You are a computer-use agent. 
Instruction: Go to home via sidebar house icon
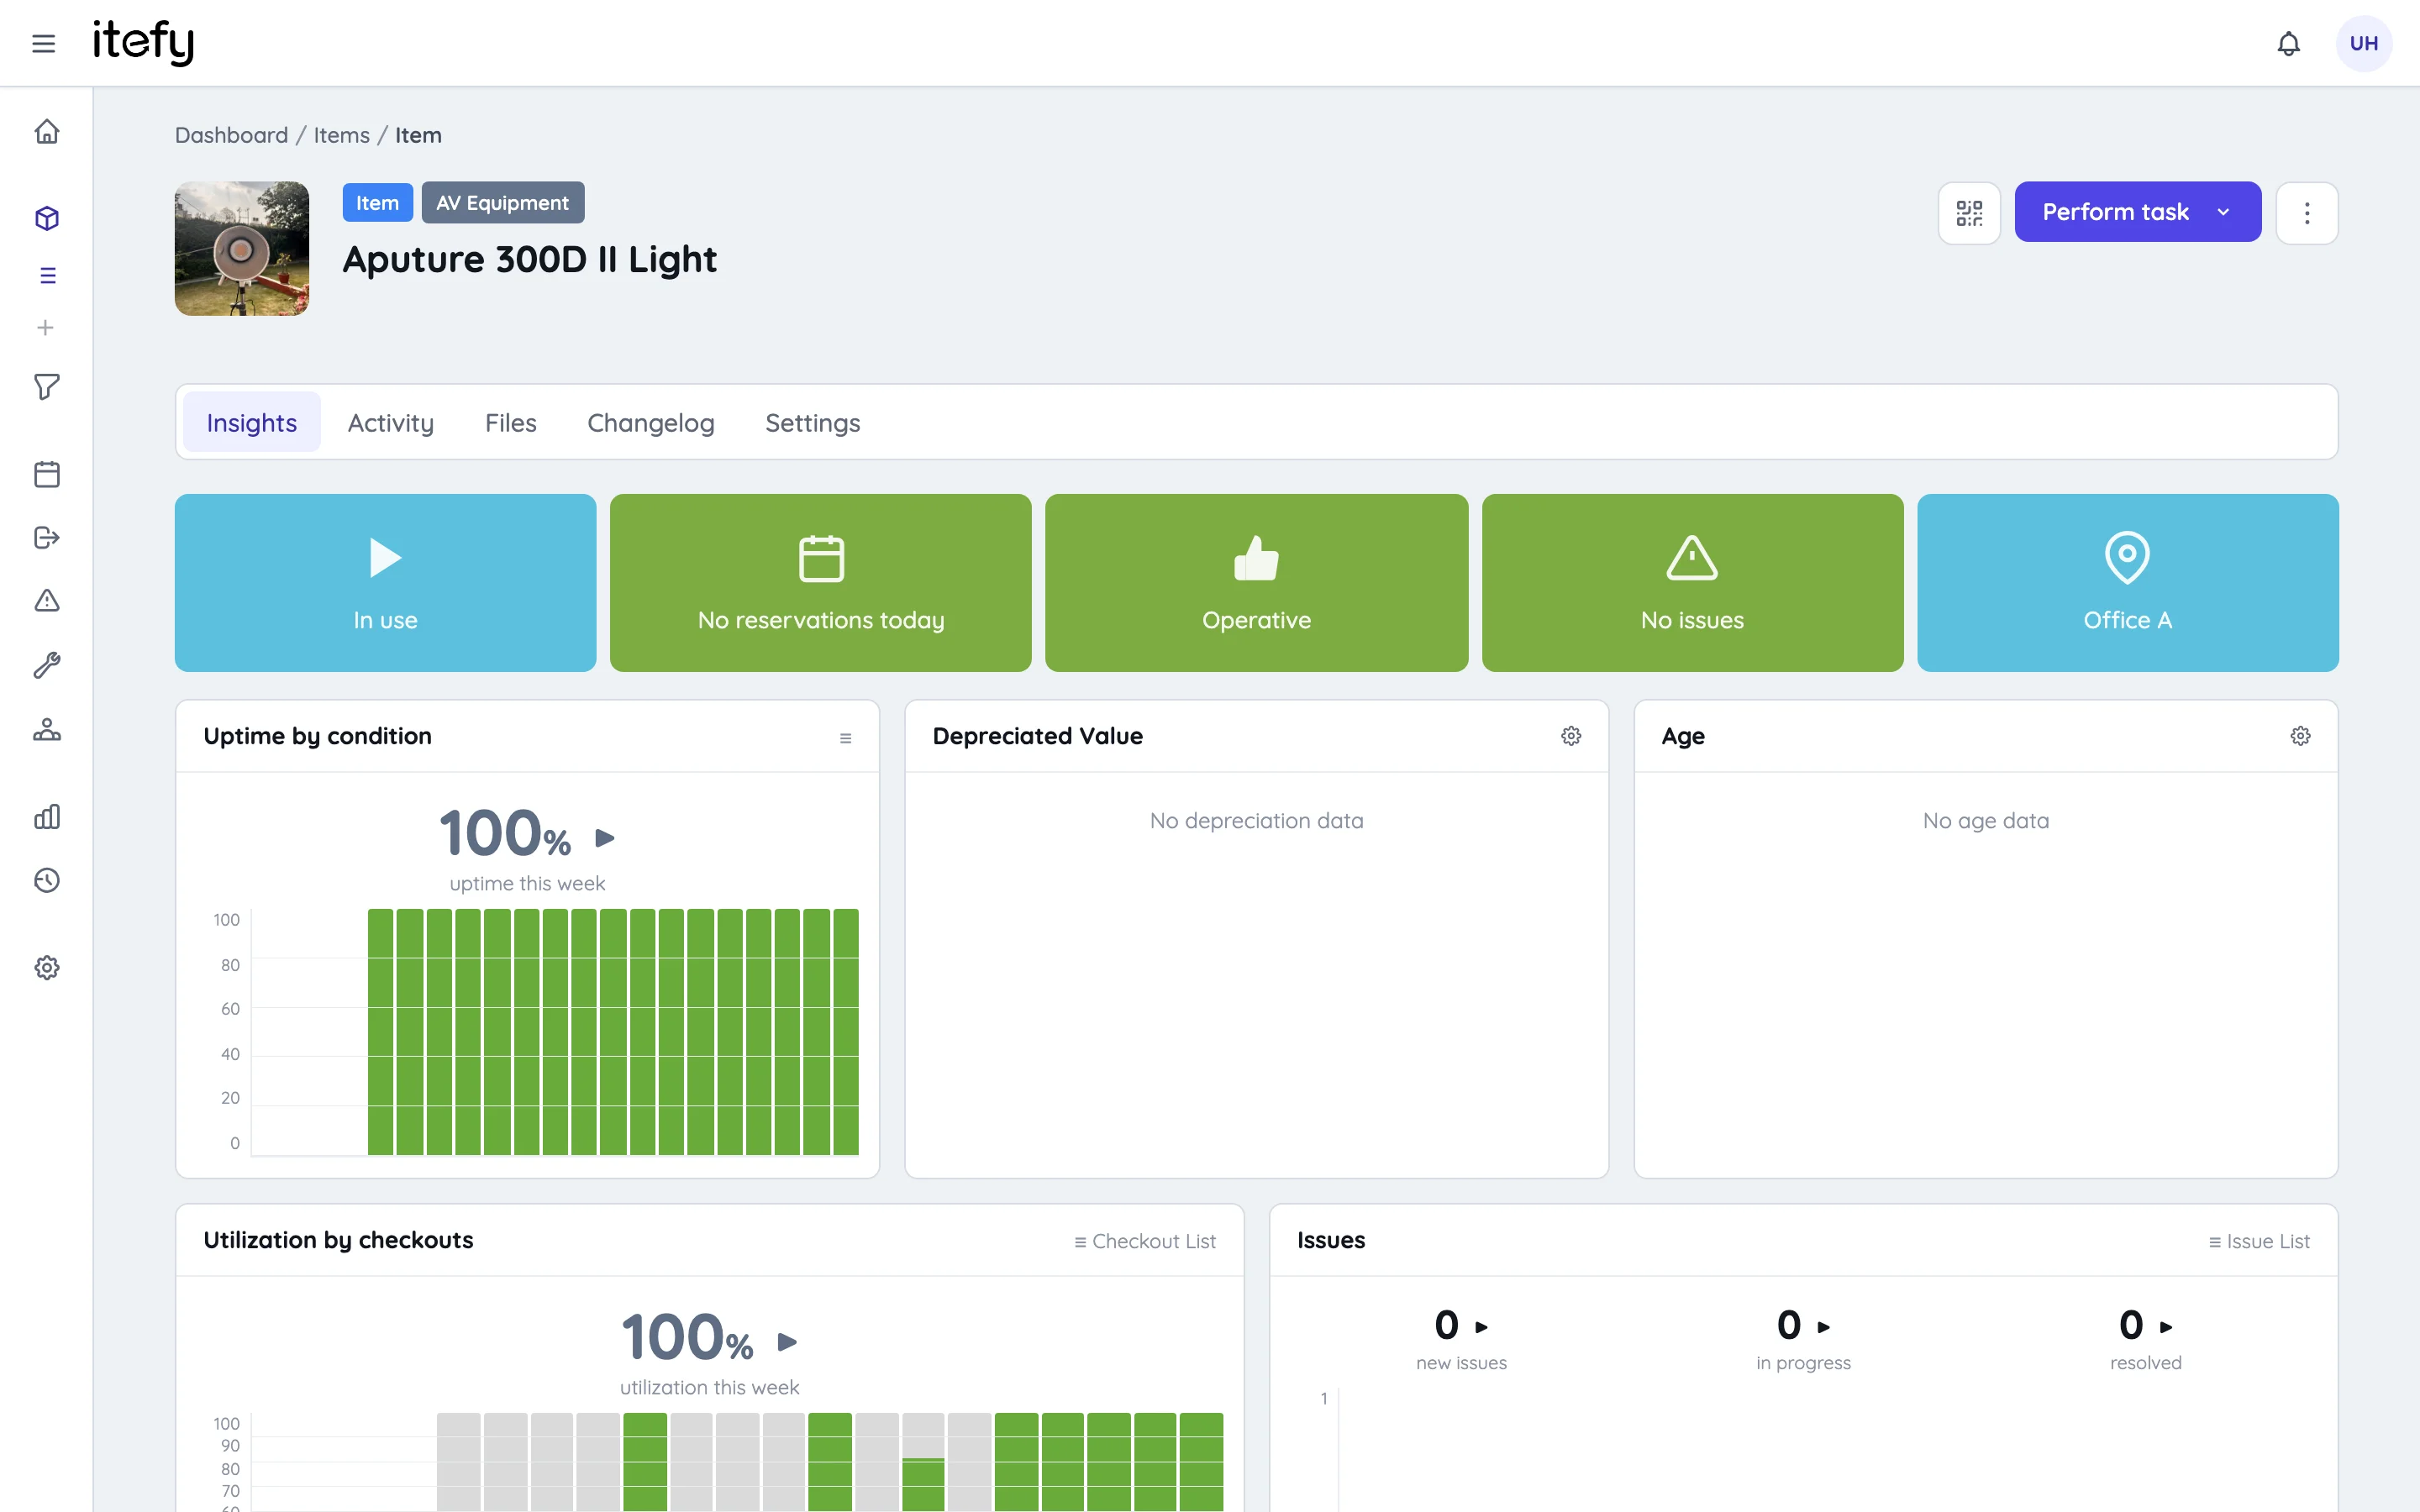(47, 131)
